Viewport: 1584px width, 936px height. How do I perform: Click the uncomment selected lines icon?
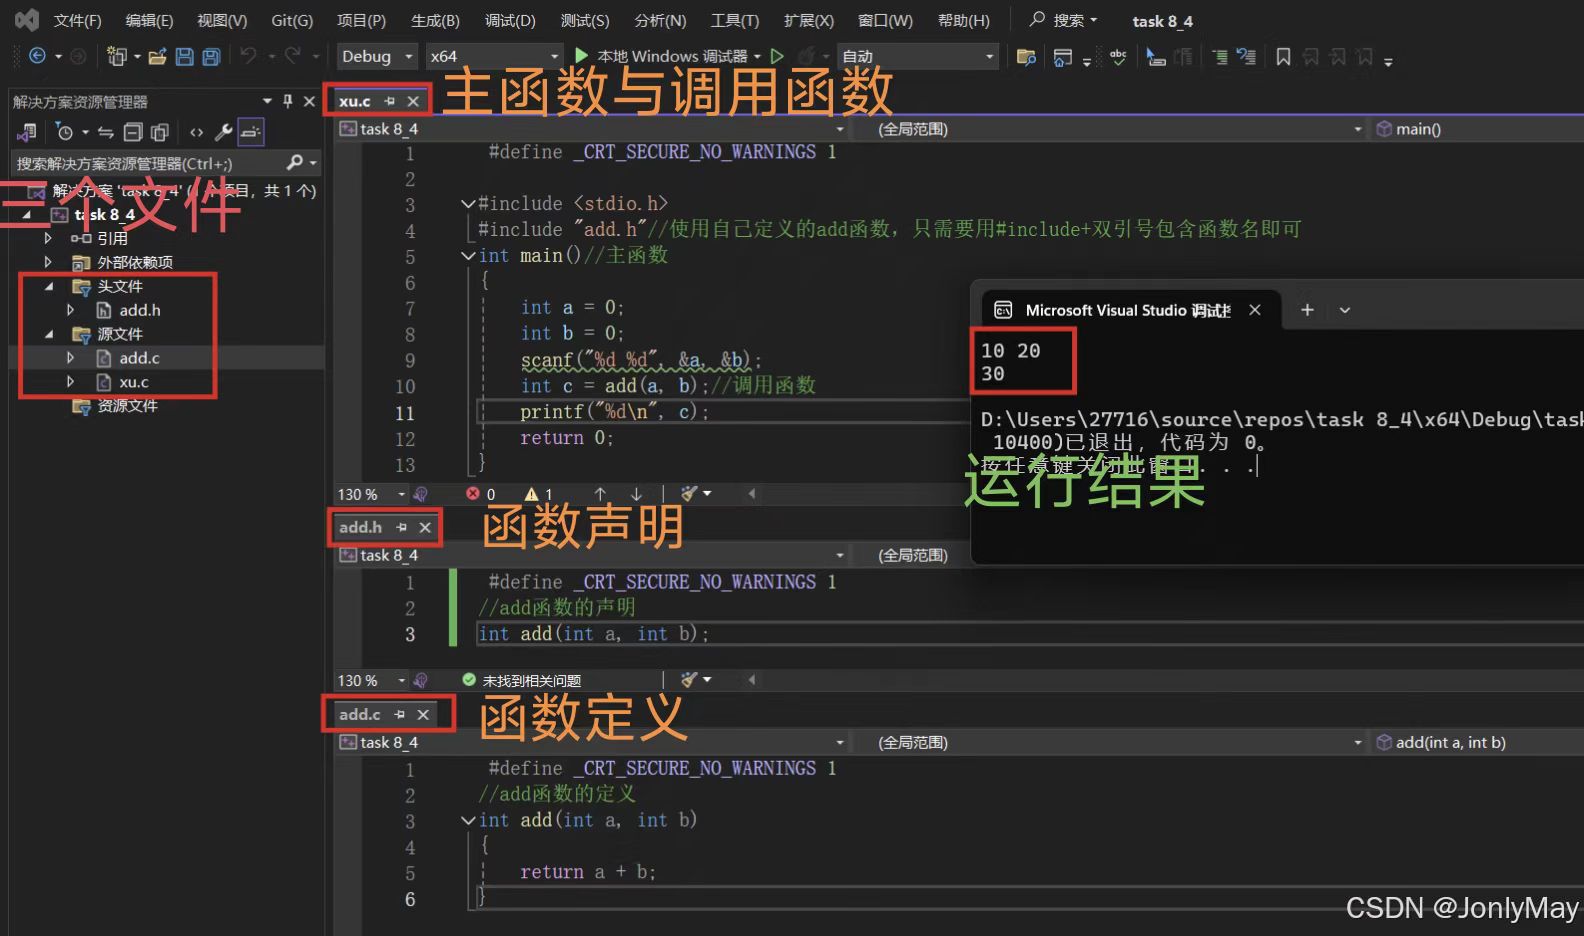1246,57
